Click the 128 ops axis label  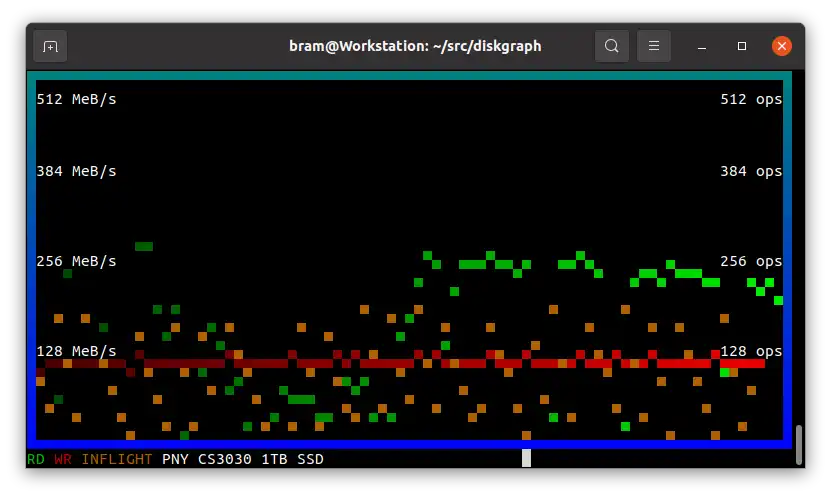point(751,351)
